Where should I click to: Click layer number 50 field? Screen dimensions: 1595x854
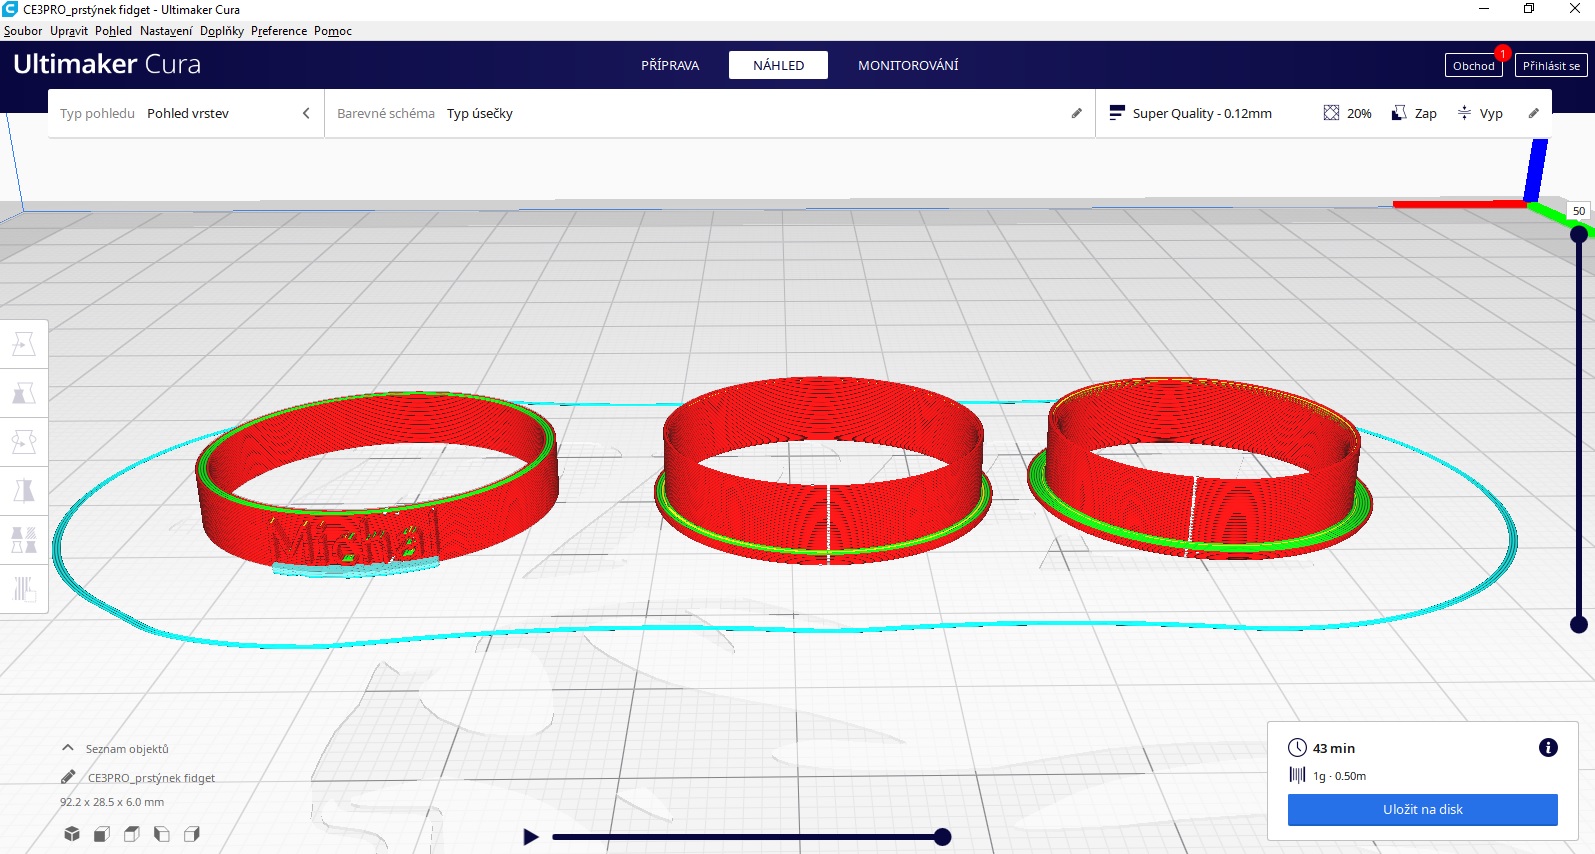[x=1579, y=211]
